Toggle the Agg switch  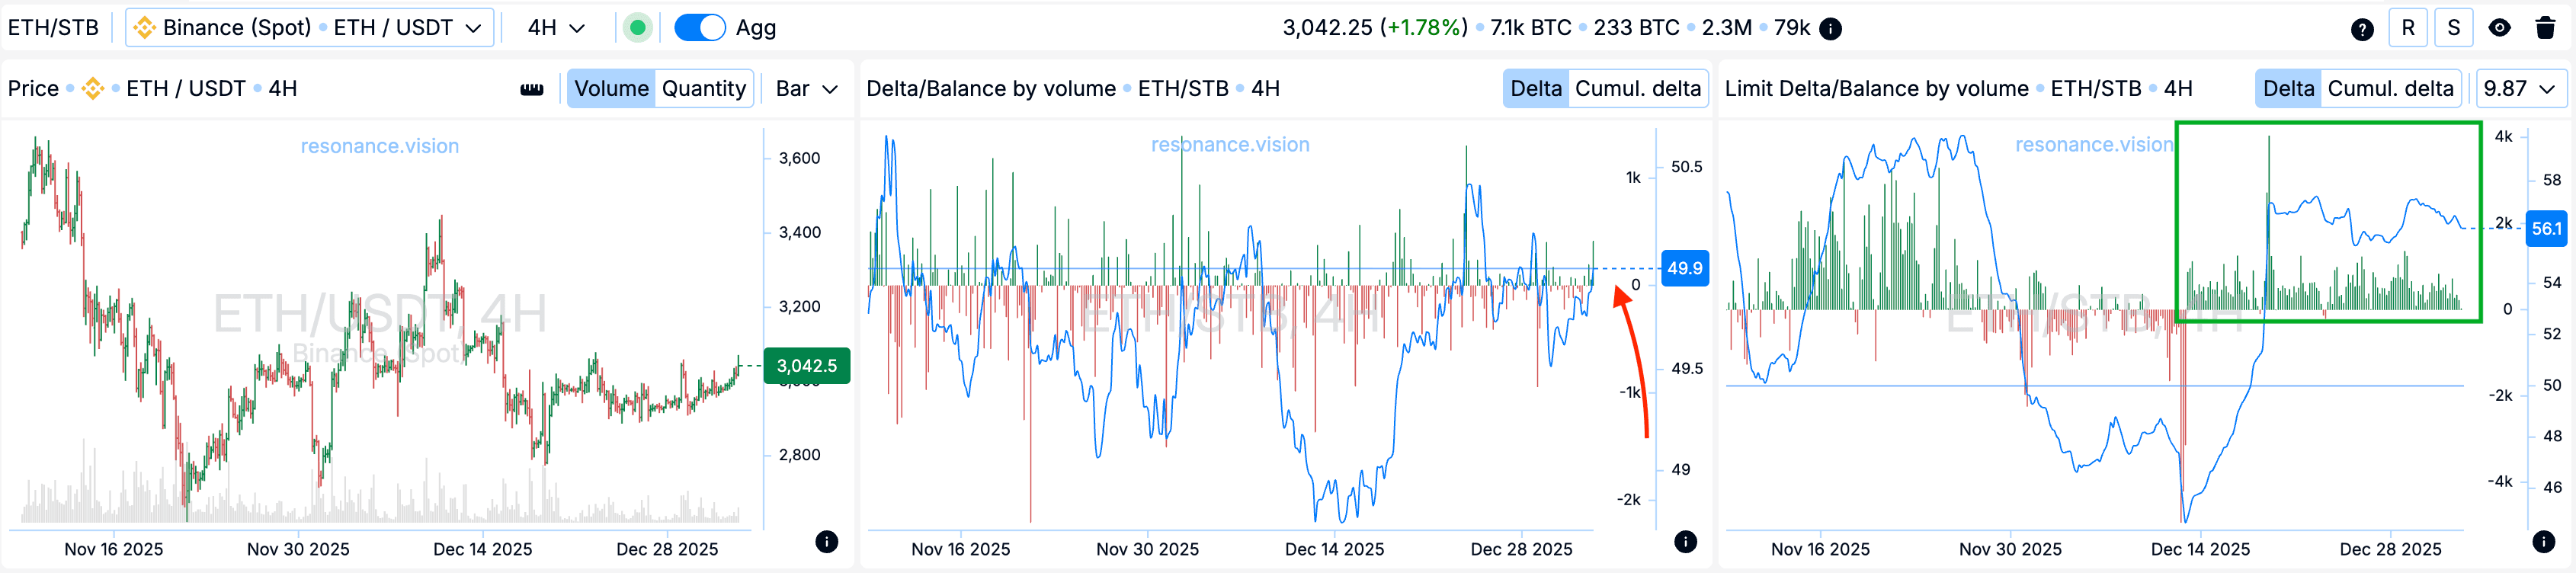click(699, 28)
